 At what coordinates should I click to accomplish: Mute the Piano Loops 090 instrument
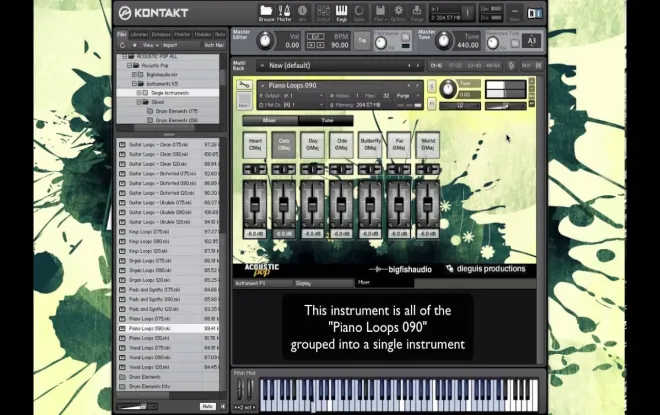pyautogui.click(x=431, y=104)
